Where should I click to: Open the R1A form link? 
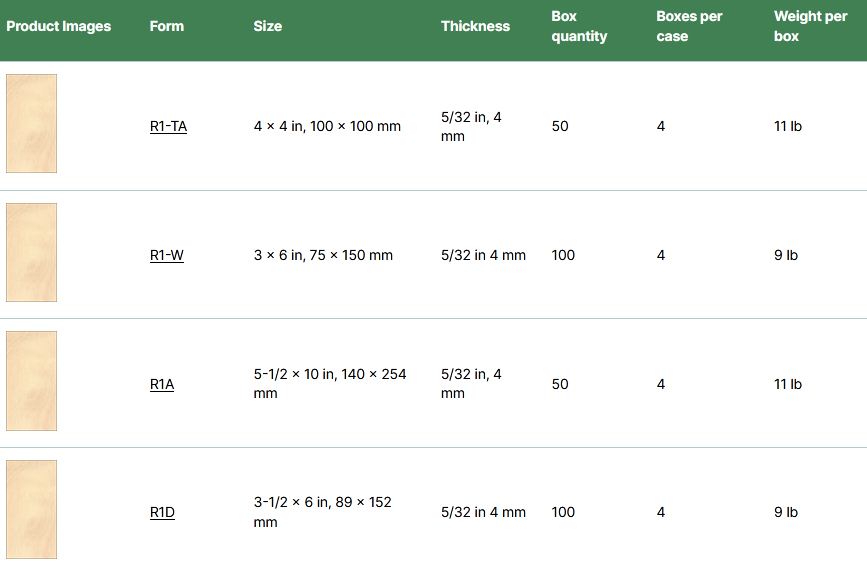[161, 384]
